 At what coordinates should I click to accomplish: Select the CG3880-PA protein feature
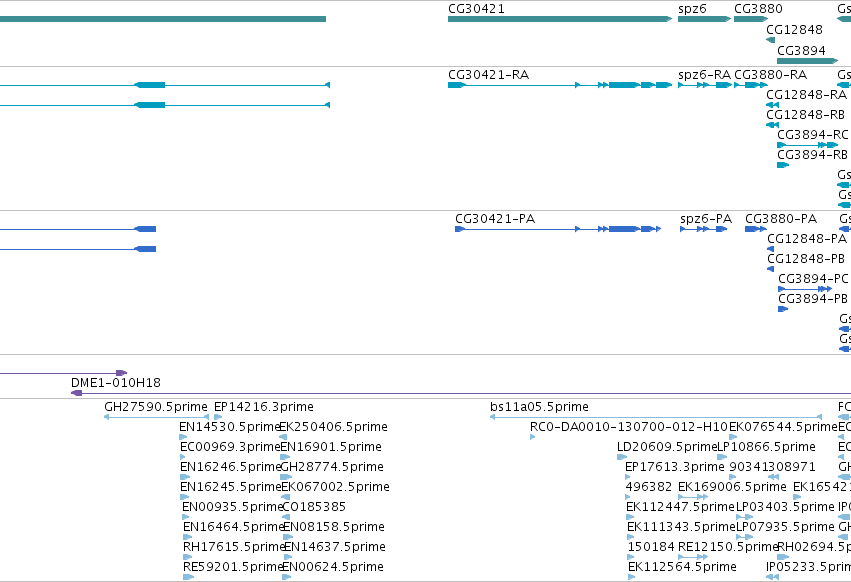pyautogui.click(x=756, y=229)
